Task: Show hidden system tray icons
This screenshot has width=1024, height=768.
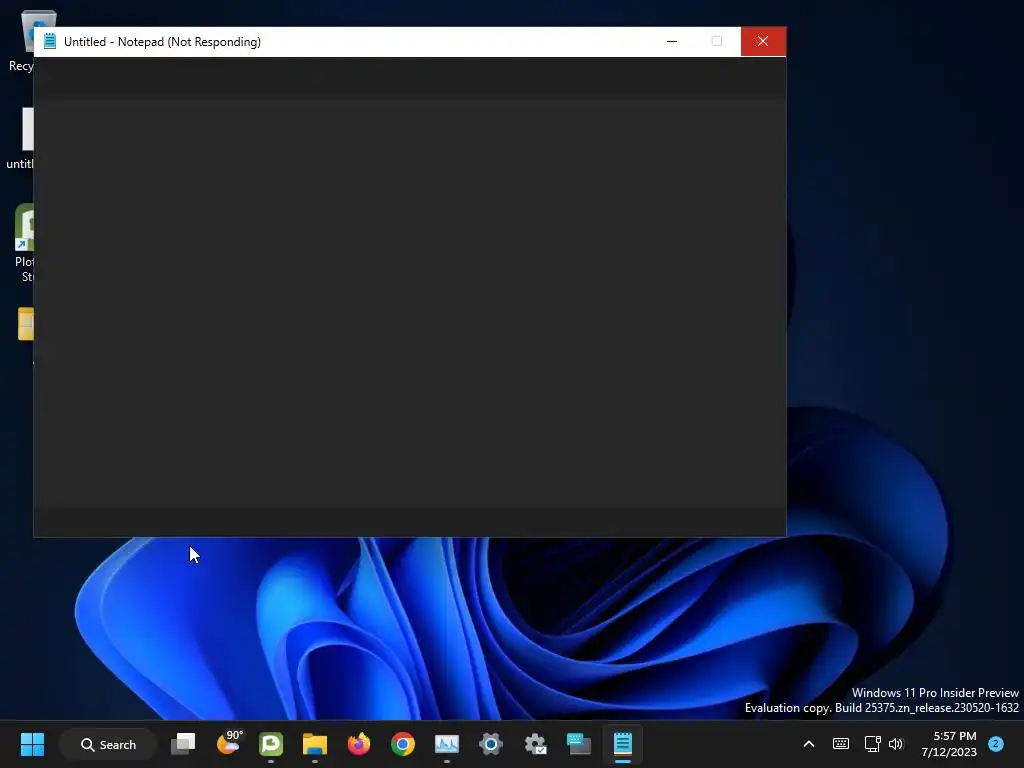Action: (x=808, y=744)
